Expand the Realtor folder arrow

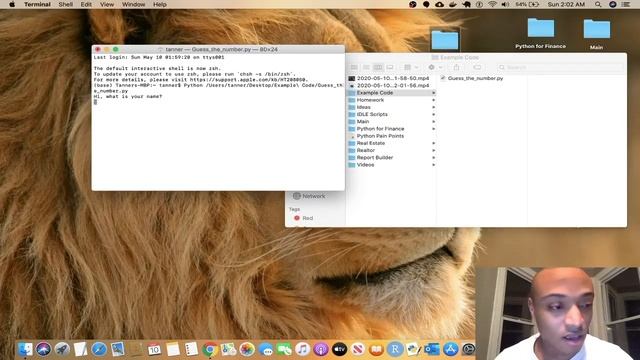[x=433, y=150]
